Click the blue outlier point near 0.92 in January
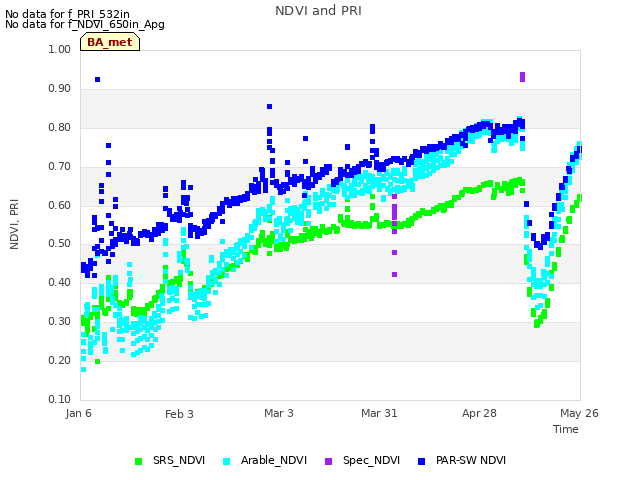Image resolution: width=640 pixels, height=480 pixels. [x=98, y=80]
